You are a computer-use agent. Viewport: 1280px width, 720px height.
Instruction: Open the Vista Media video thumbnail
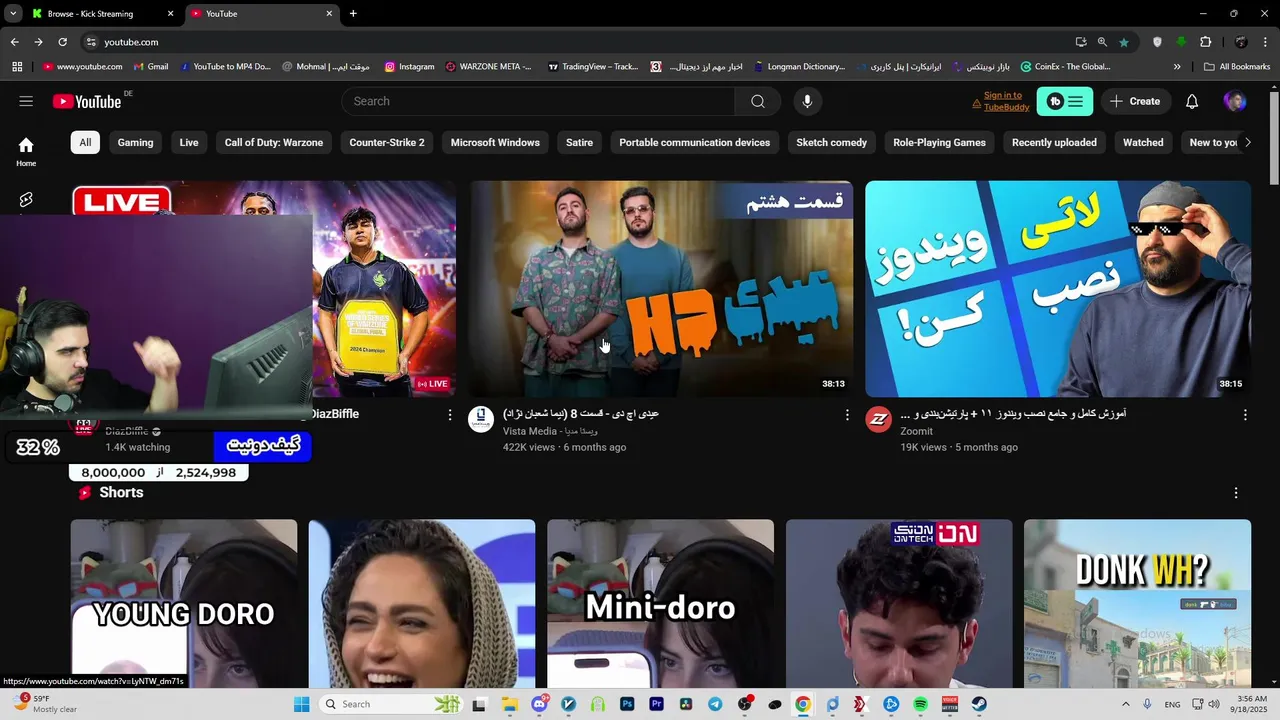(662, 289)
